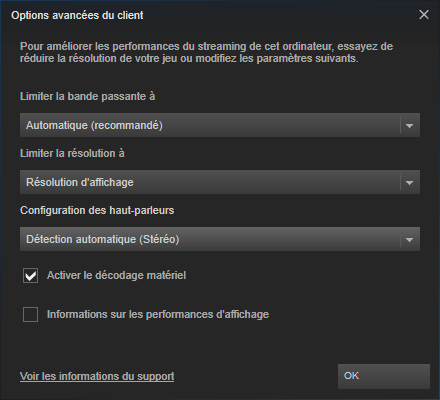Click the resolution limit down-arrow icon
Viewport: 440px width, 400px height.
click(x=409, y=183)
